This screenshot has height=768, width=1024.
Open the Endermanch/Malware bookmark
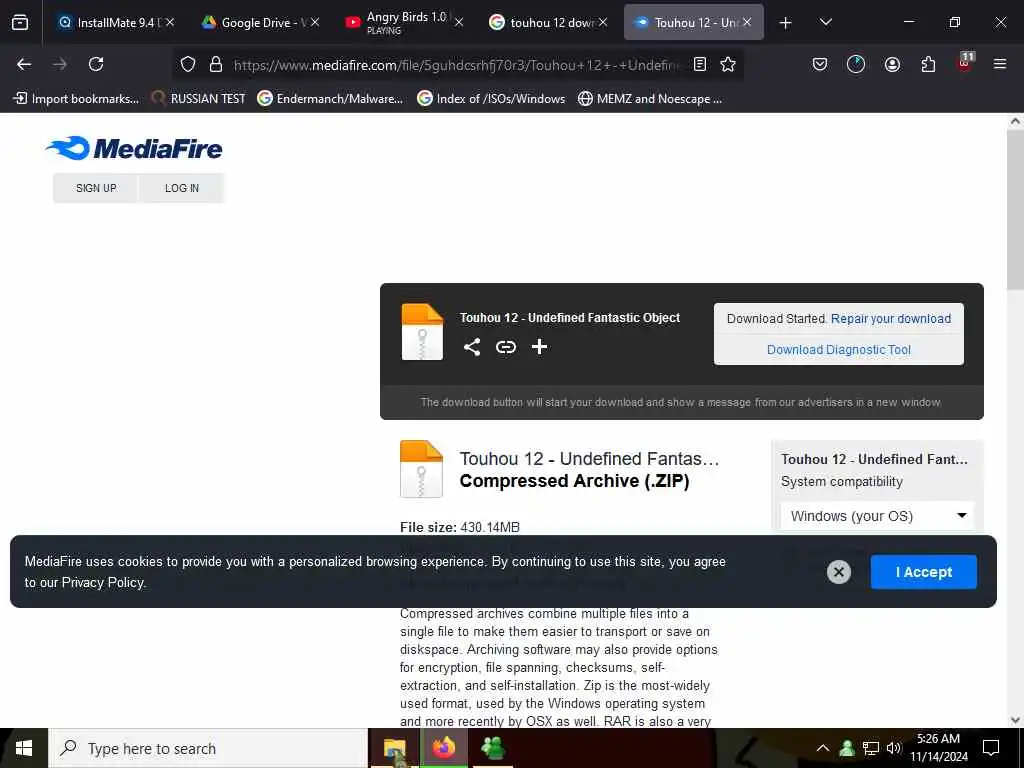tap(330, 99)
